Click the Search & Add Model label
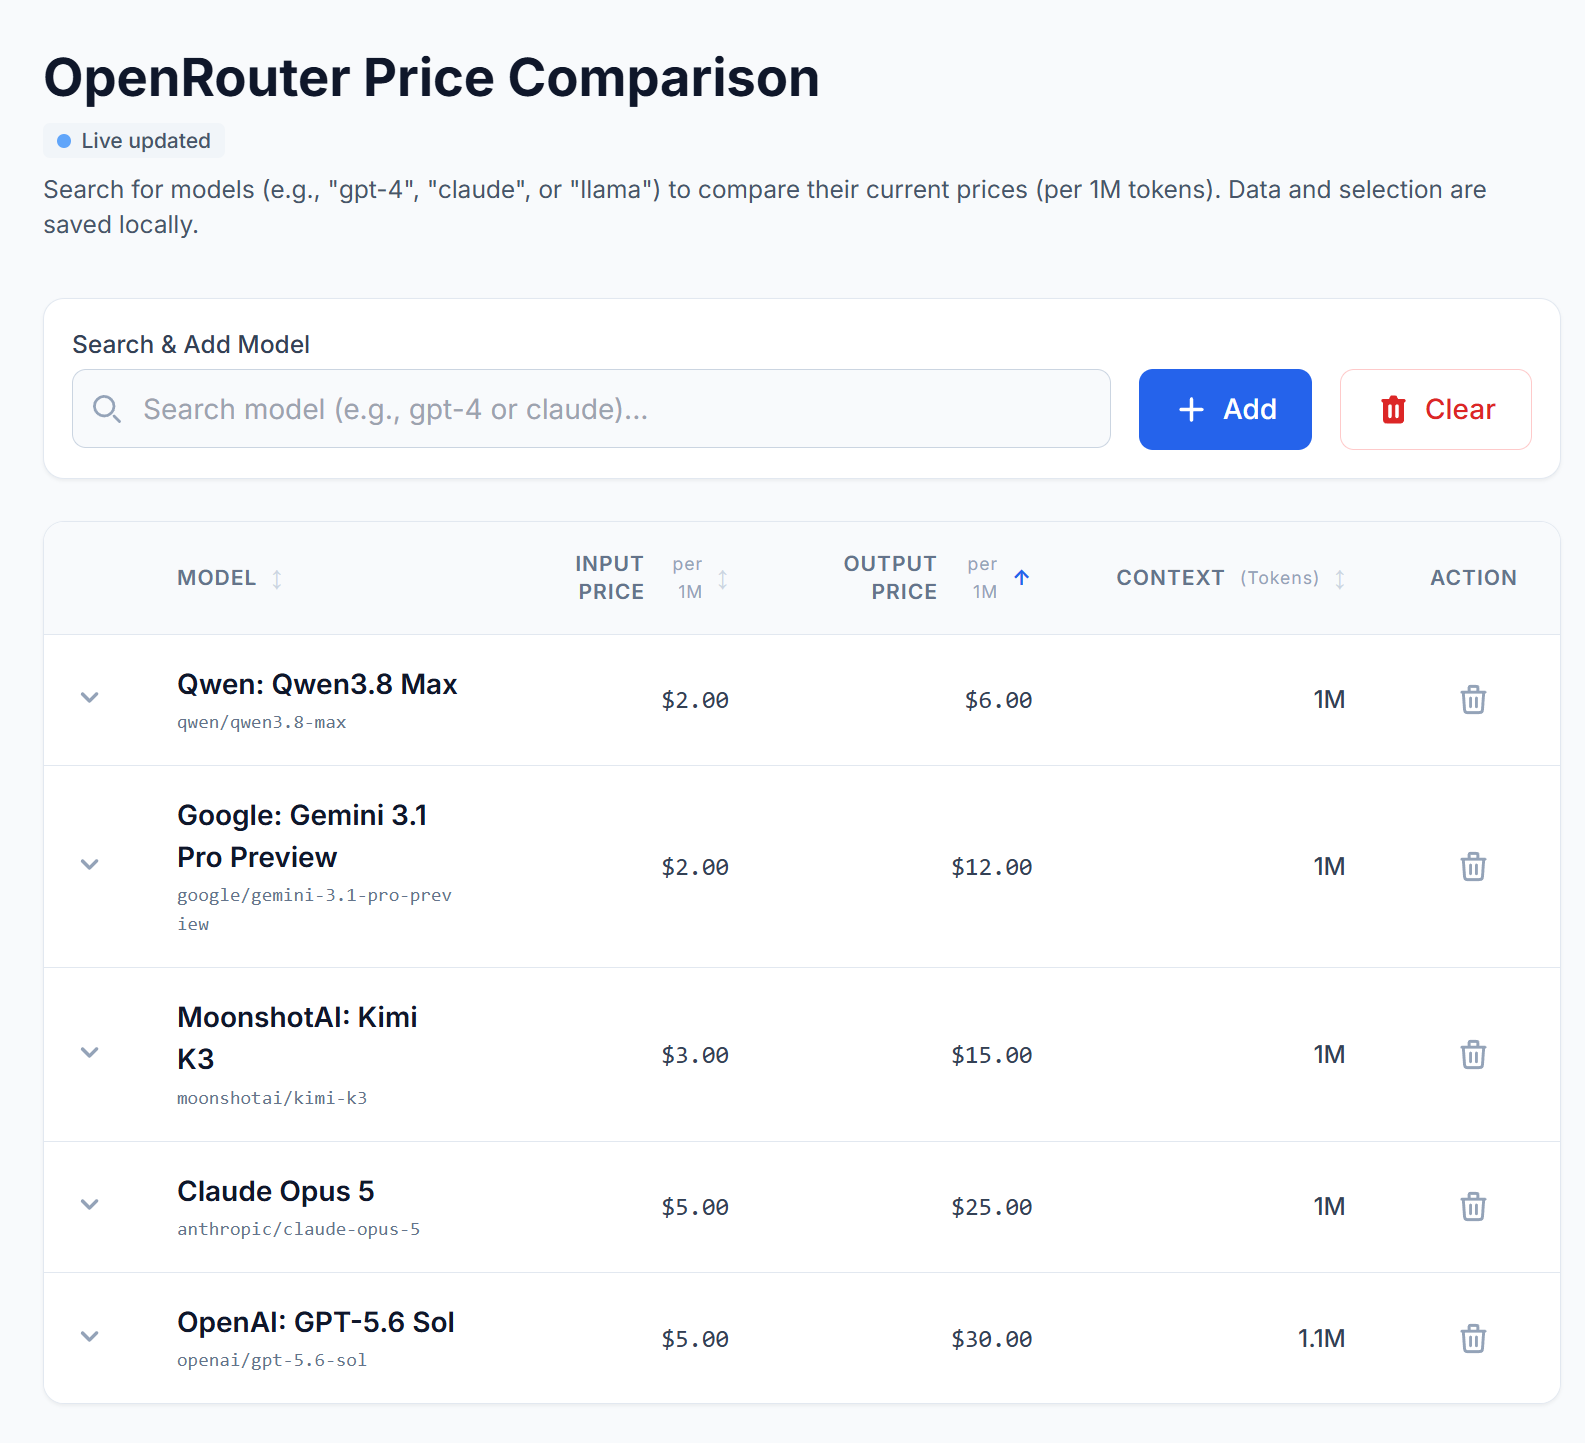 191,345
